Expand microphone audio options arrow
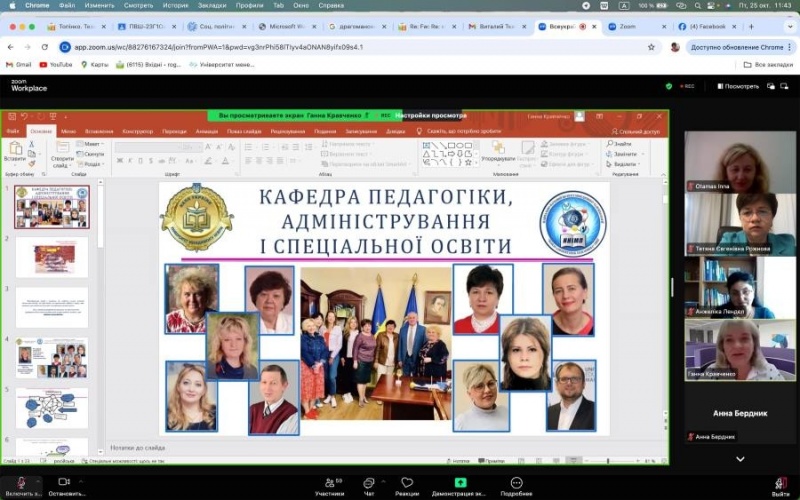 (x=38, y=480)
